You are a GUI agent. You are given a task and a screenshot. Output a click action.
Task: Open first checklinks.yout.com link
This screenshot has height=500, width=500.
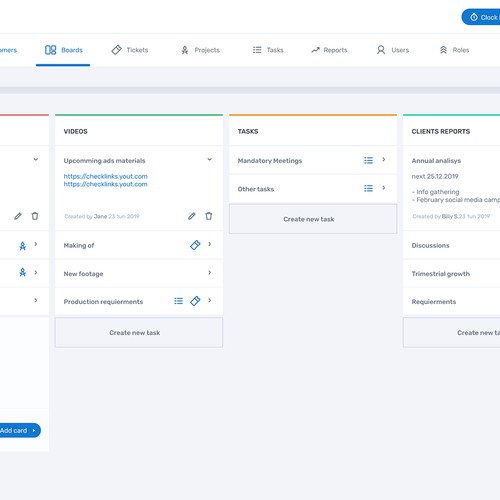(x=105, y=176)
